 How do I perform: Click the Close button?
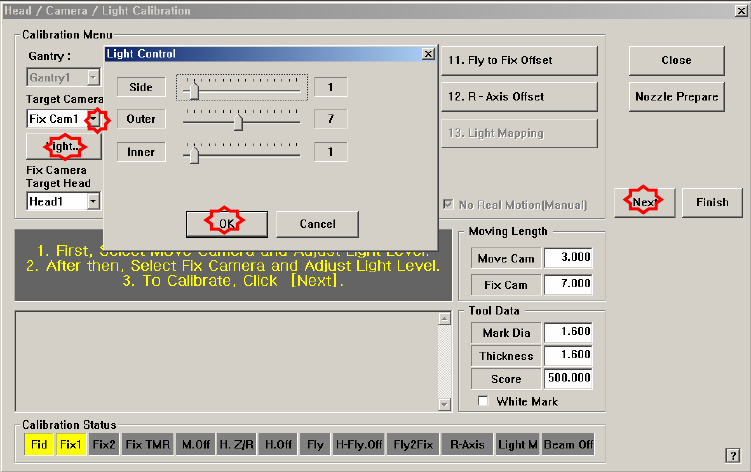[x=676, y=60]
